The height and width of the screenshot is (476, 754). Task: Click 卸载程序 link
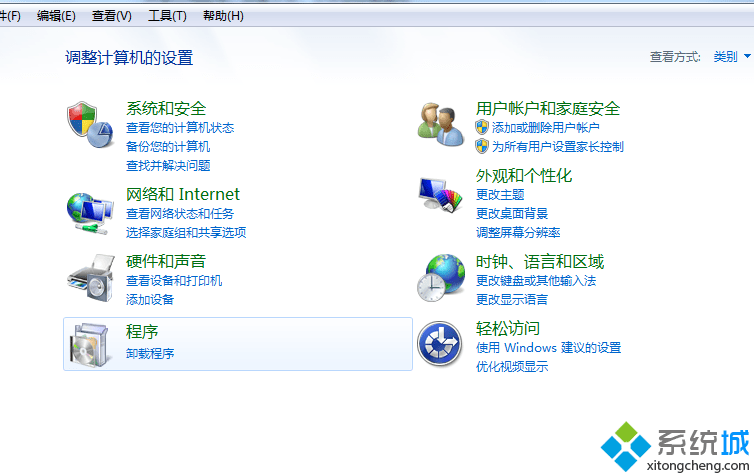pyautogui.click(x=150, y=354)
